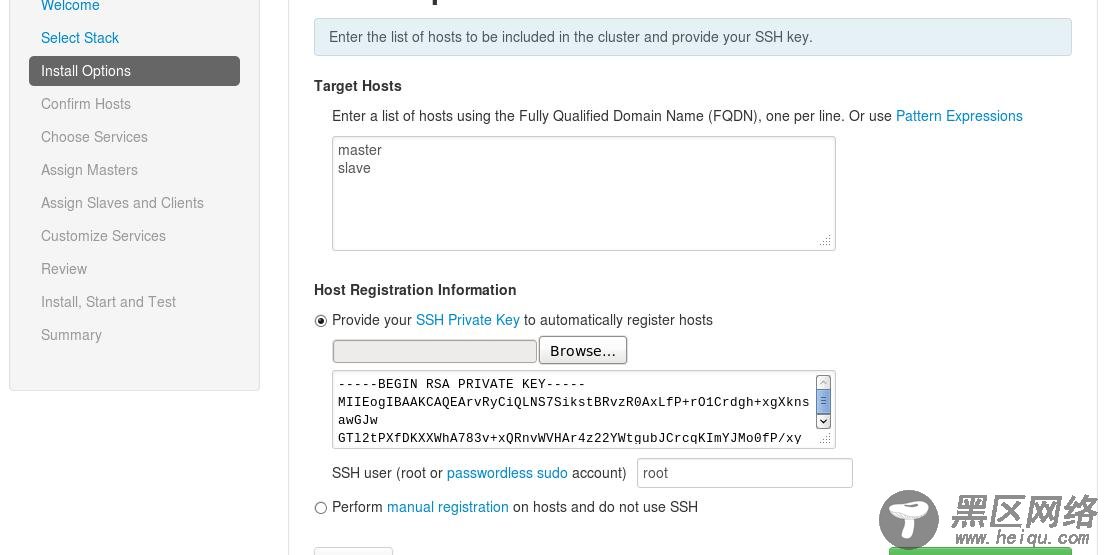1111x555 pixels.
Task: Open the Welcome step
Action: (70, 6)
